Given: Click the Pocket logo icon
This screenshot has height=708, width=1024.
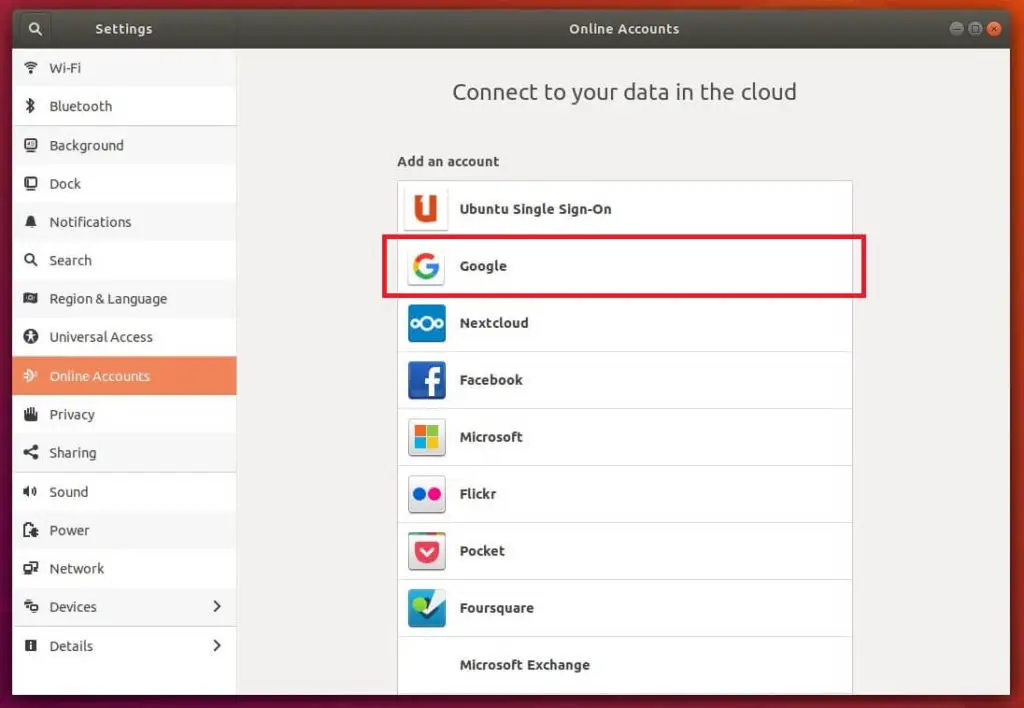Looking at the screenshot, I should pyautogui.click(x=426, y=551).
